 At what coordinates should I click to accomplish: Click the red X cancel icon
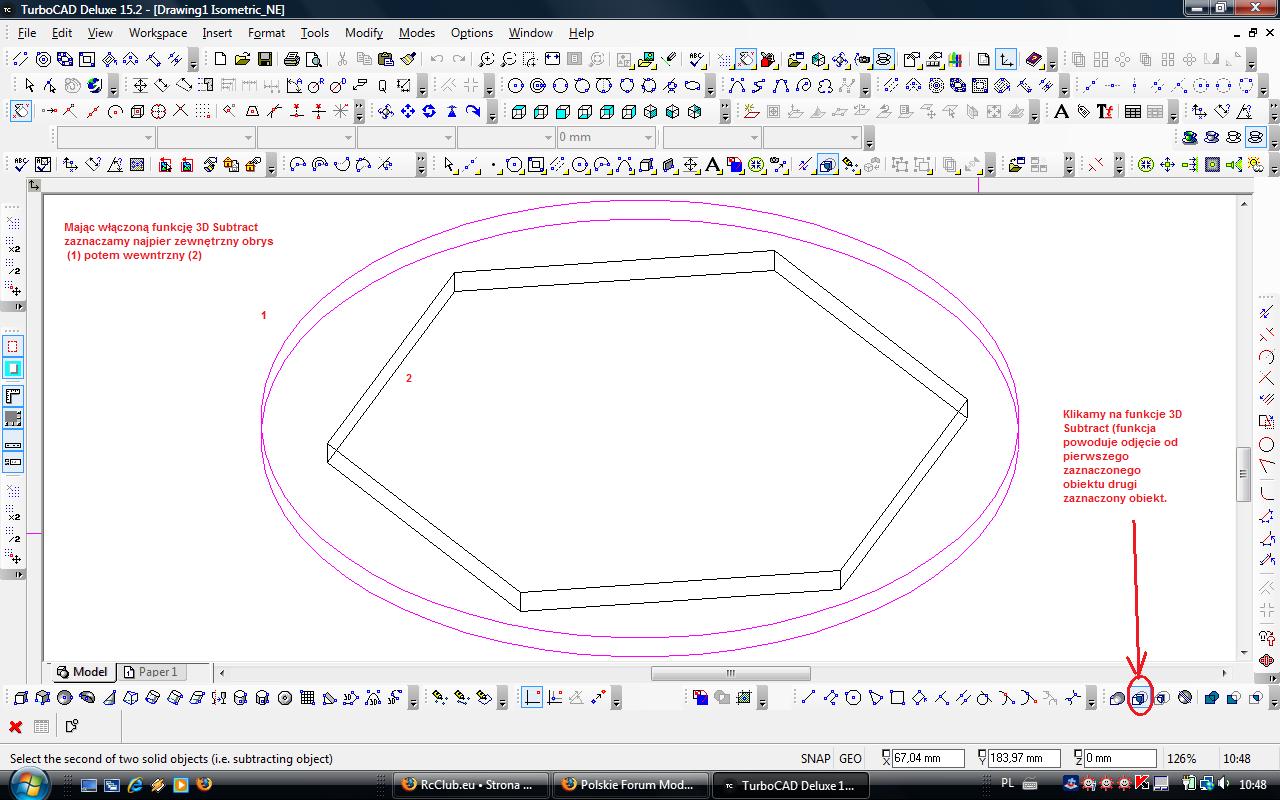click(x=15, y=727)
